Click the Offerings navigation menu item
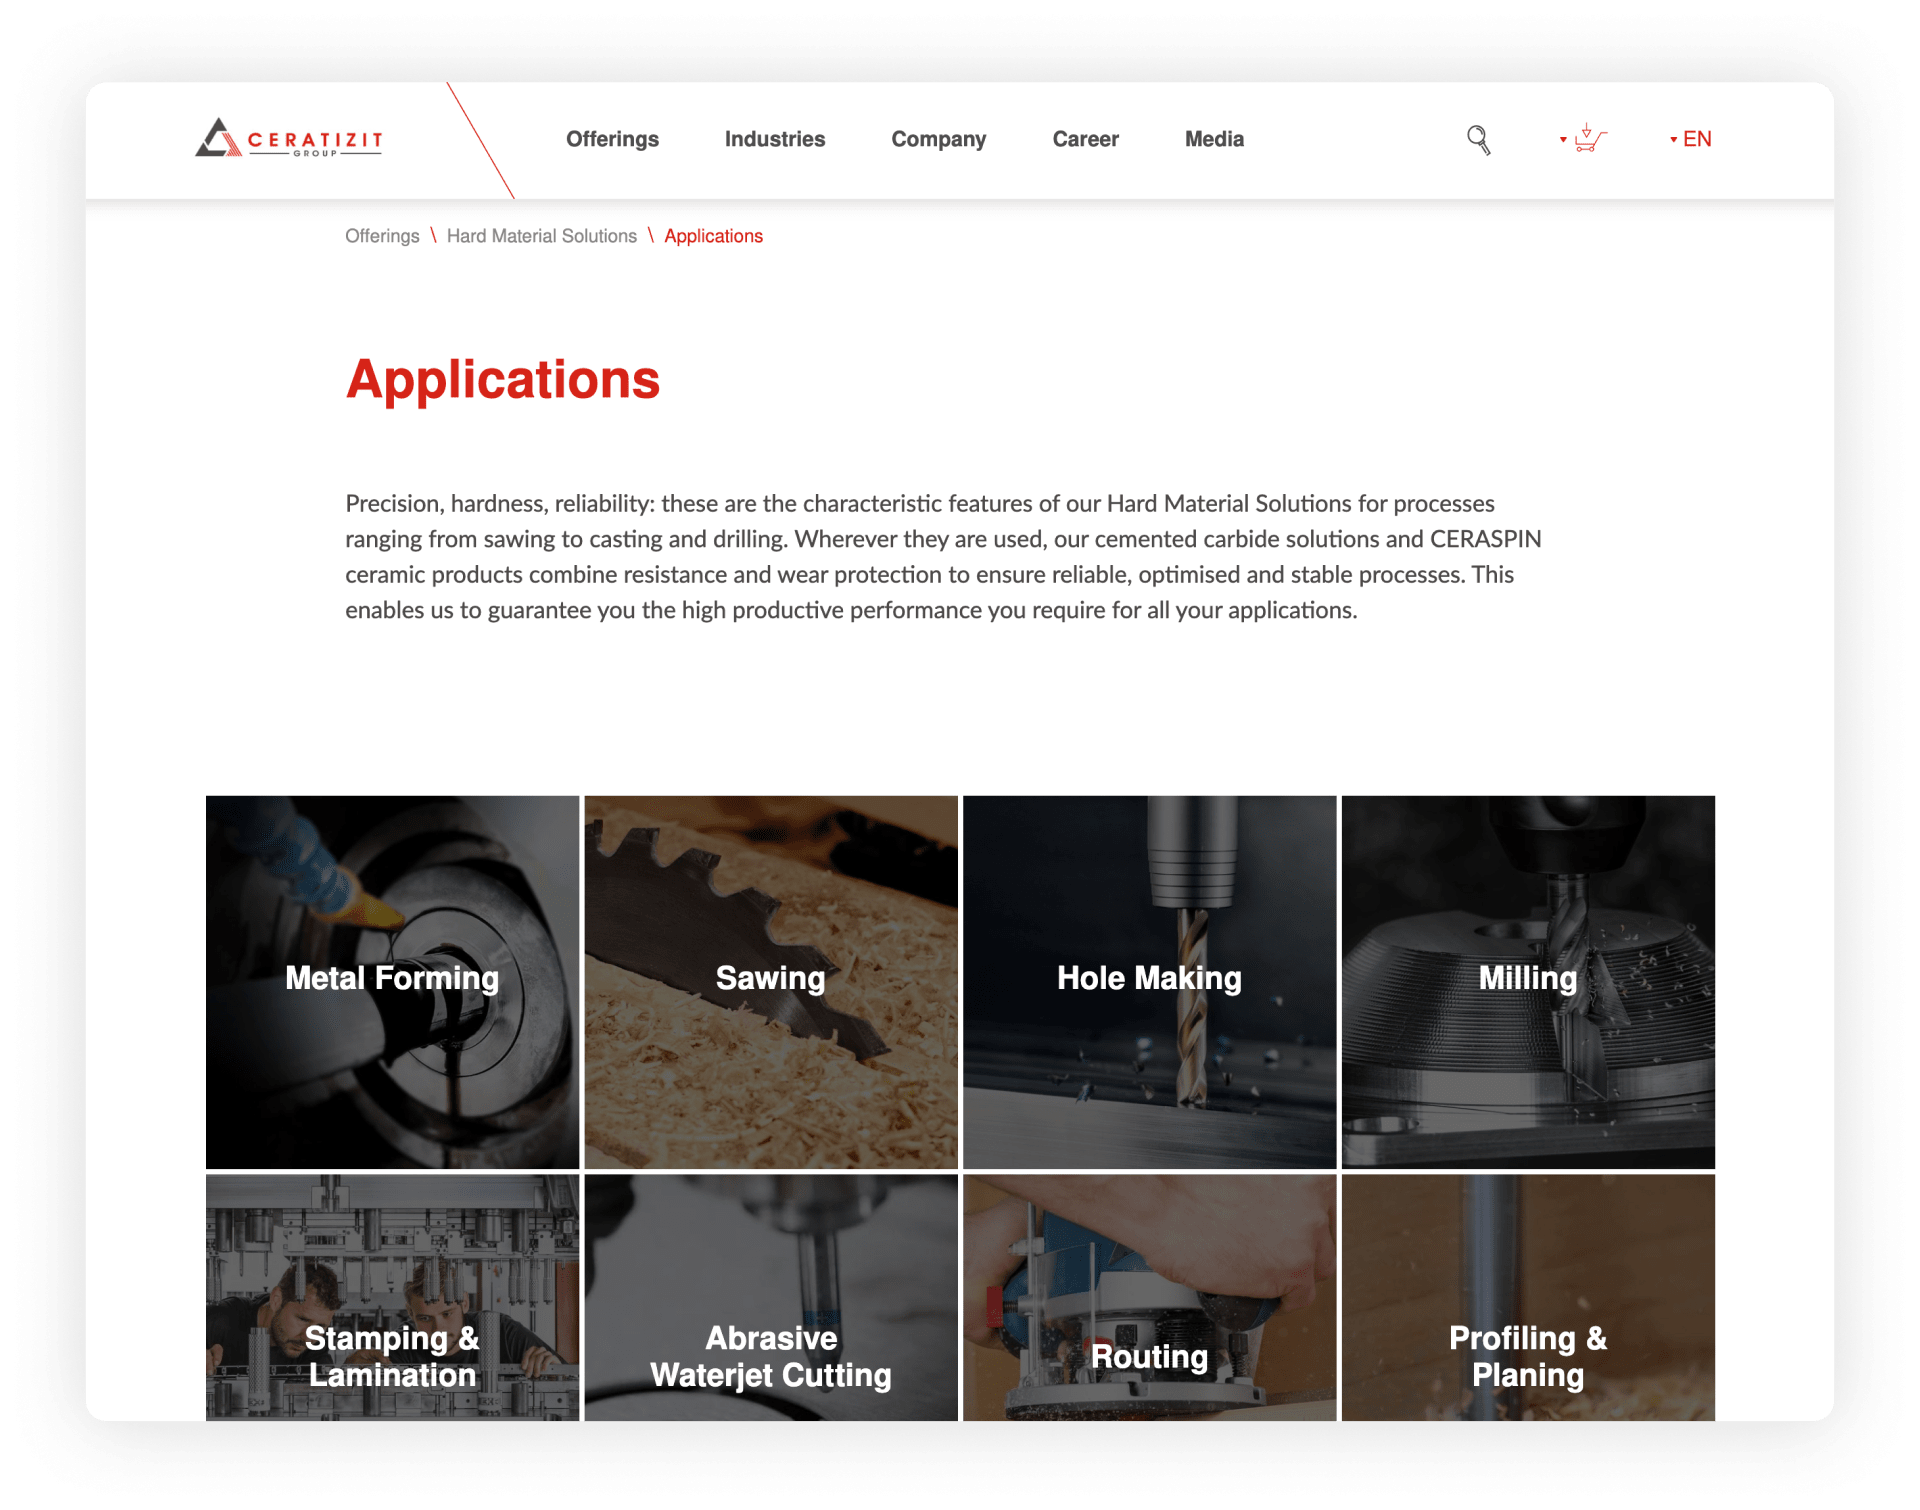1920x1510 pixels. (x=614, y=140)
